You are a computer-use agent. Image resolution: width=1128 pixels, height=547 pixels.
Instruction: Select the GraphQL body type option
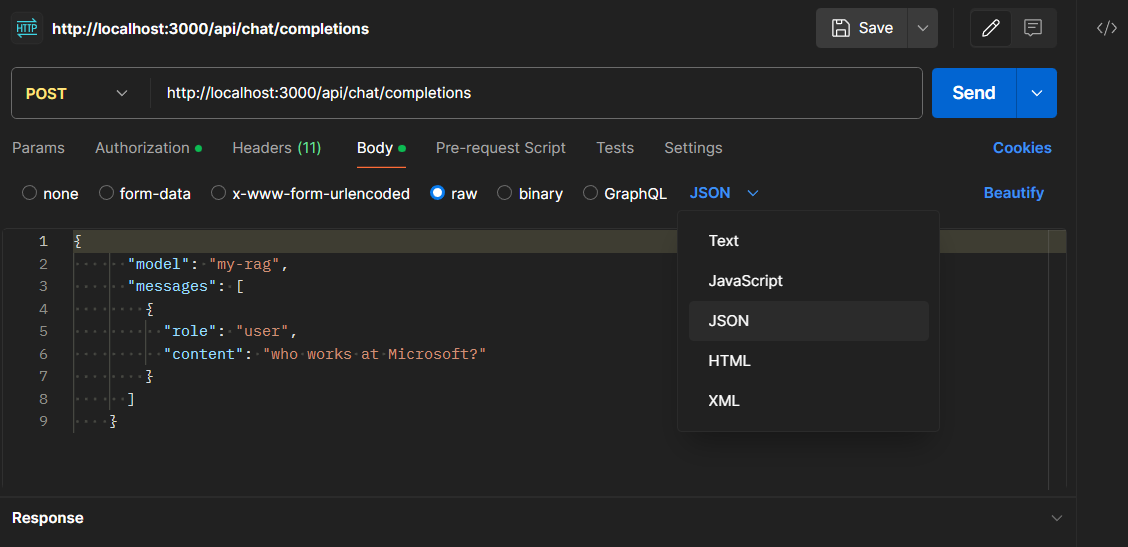pos(591,193)
